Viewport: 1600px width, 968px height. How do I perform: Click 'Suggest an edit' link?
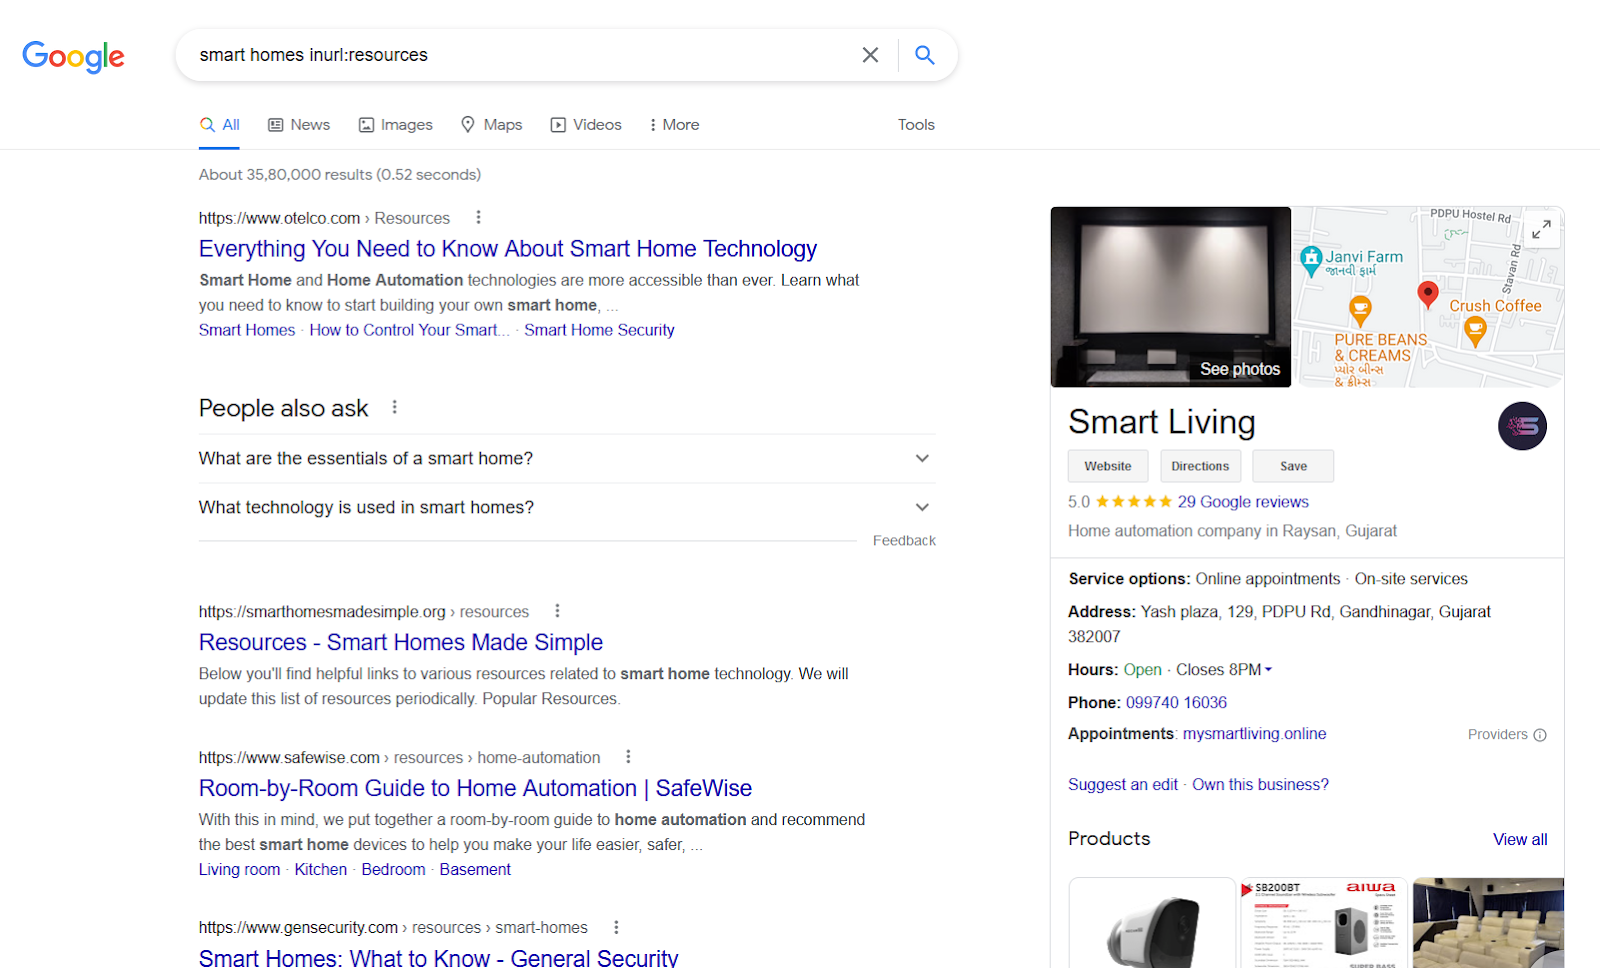[1123, 785]
